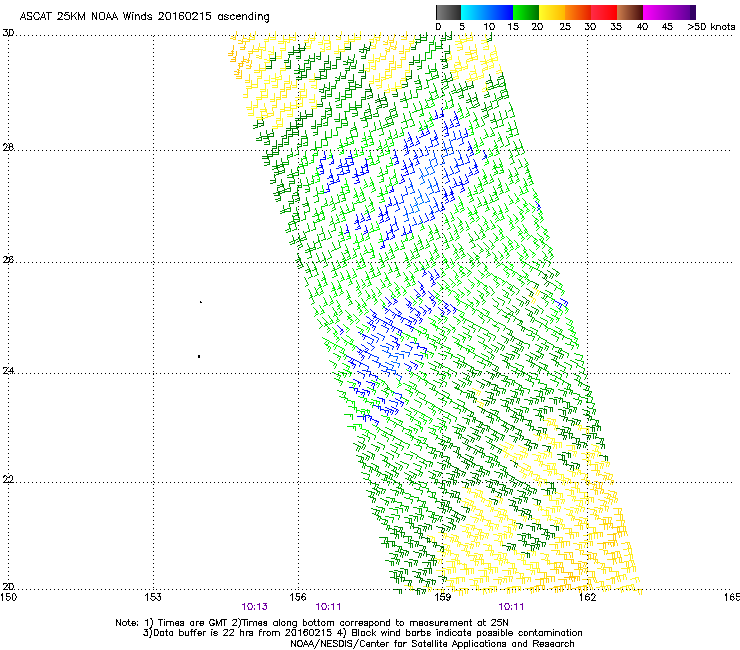Click the magenta 40-45 knots color segment

pos(656,12)
